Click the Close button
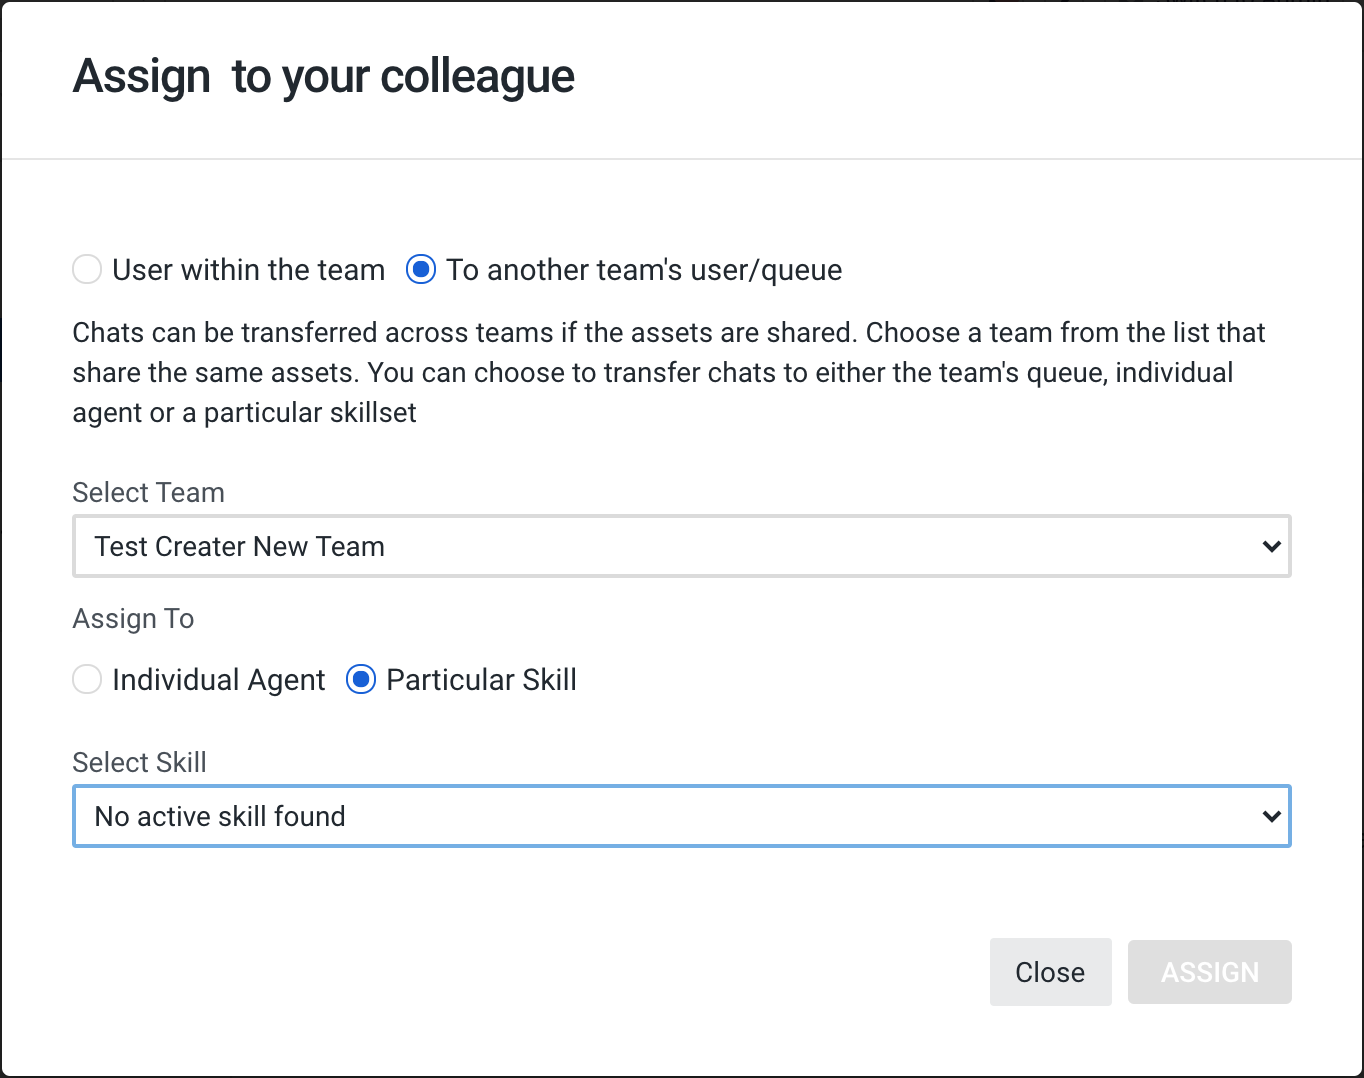Screen dimensions: 1364x1078 point(1050,972)
